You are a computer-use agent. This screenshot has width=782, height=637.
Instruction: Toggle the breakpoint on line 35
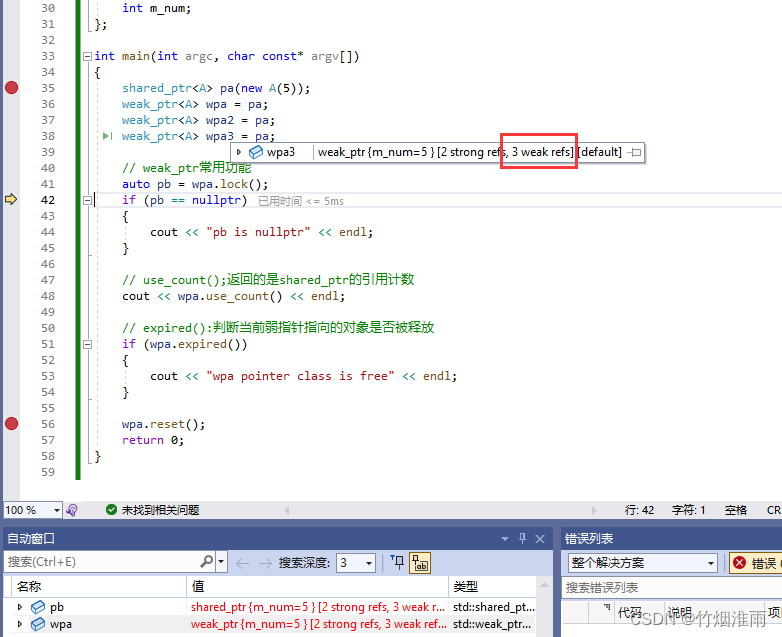pos(11,88)
